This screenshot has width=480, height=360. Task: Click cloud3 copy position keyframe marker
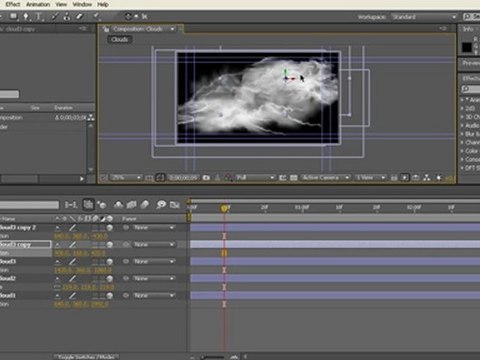(x=224, y=253)
